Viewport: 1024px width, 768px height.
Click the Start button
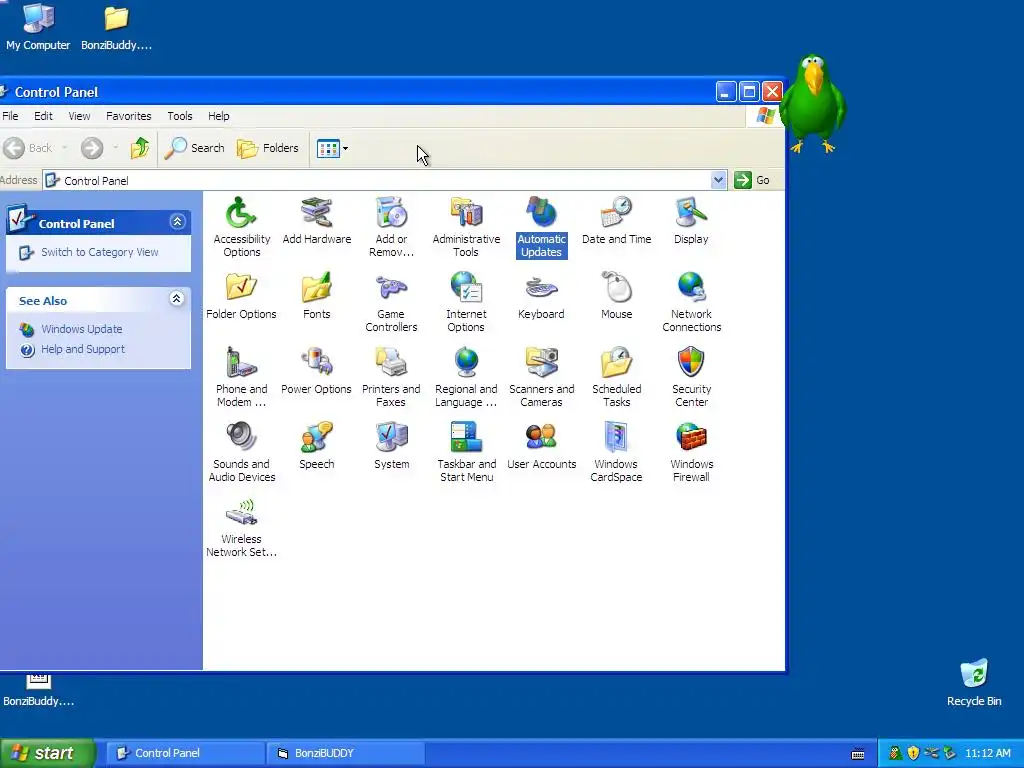tap(47, 753)
